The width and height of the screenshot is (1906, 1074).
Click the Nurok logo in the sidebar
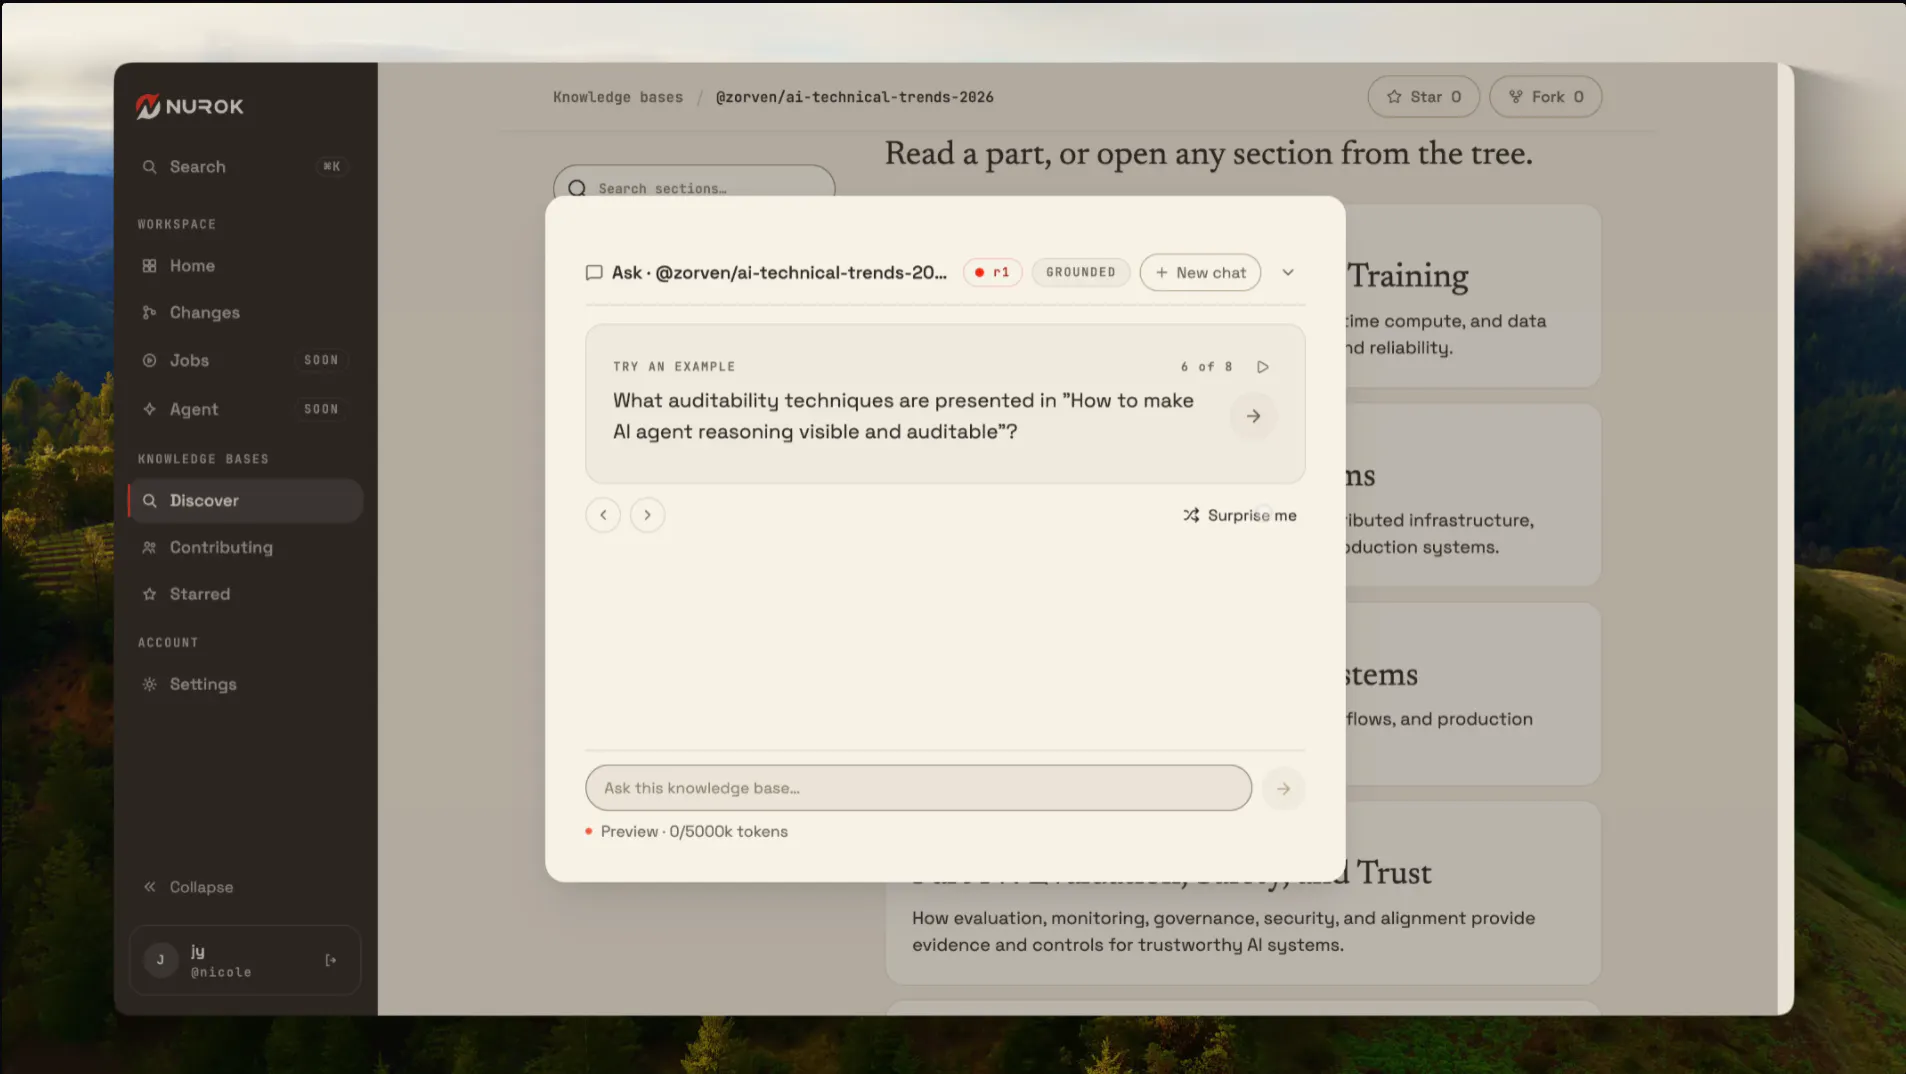(190, 106)
